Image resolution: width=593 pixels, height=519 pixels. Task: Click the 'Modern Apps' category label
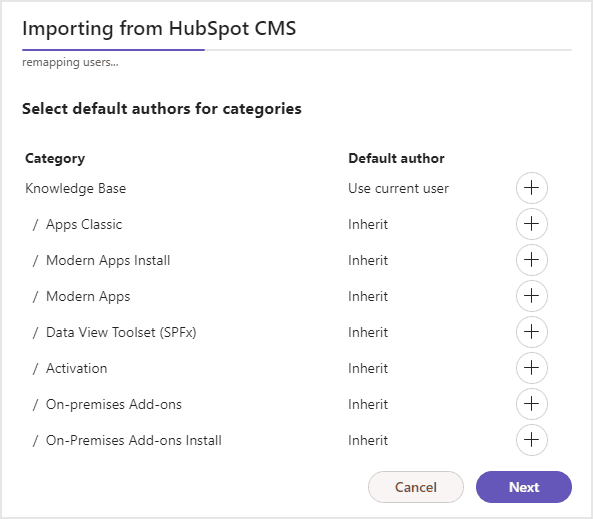pos(88,297)
